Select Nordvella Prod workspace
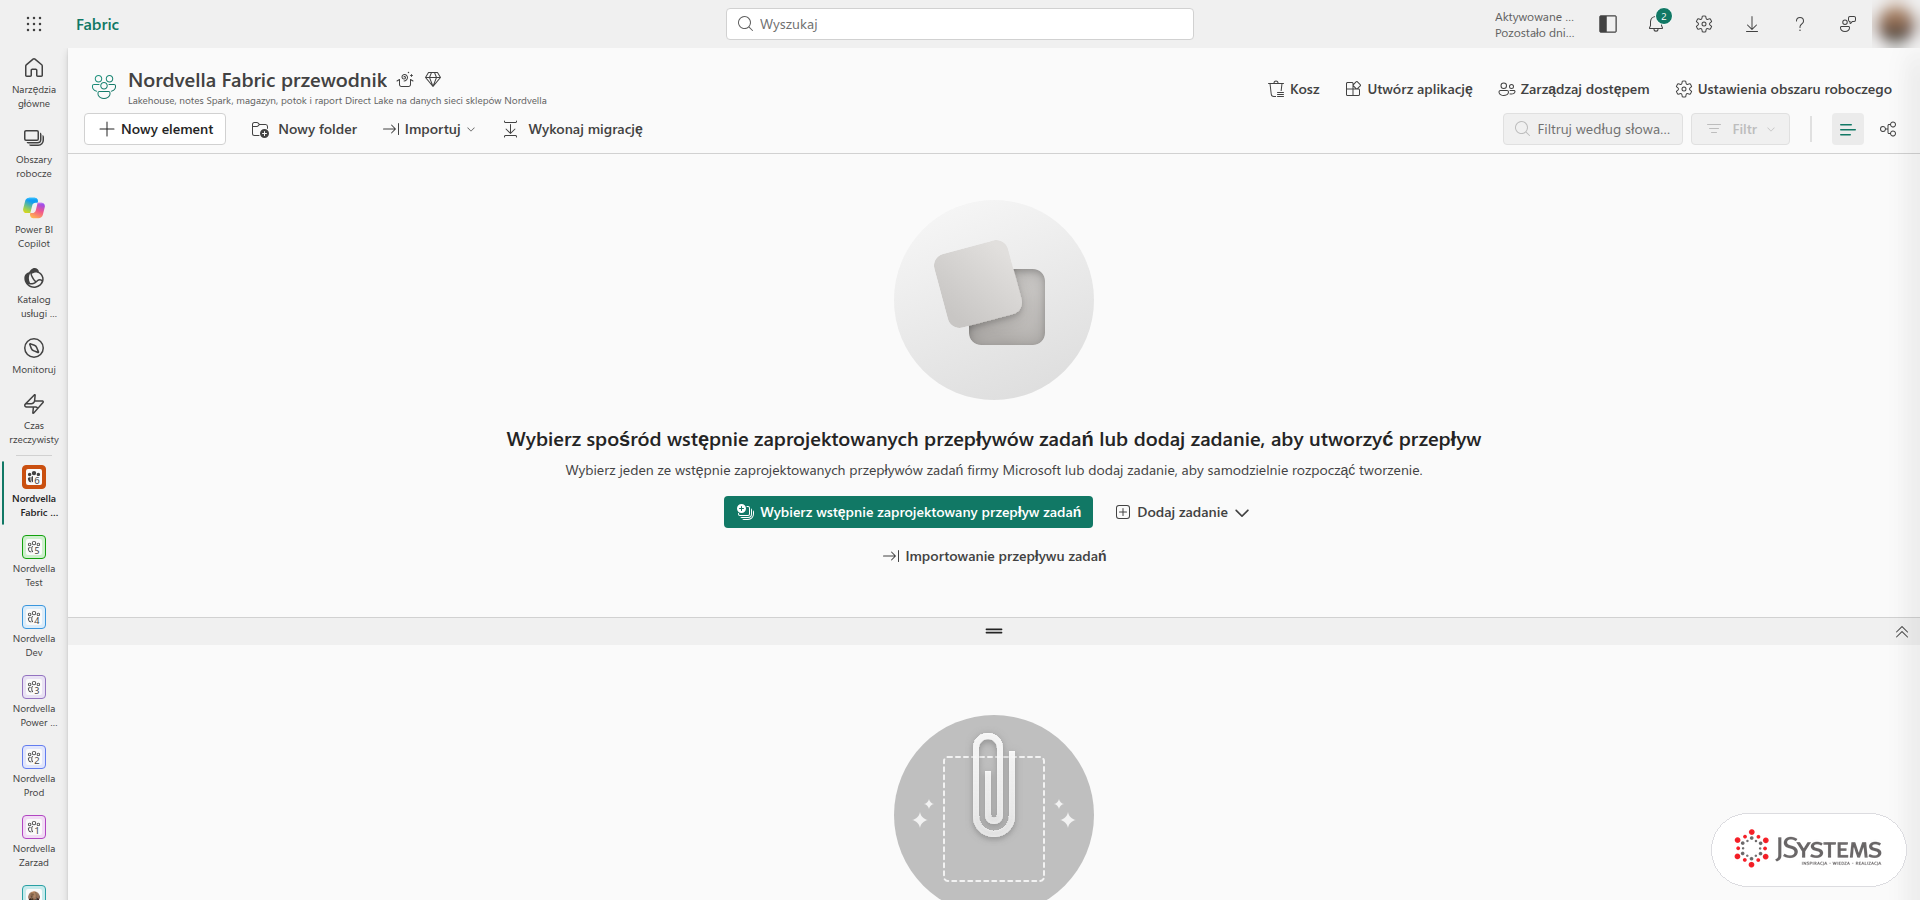The height and width of the screenshot is (900, 1920). pyautogui.click(x=34, y=771)
